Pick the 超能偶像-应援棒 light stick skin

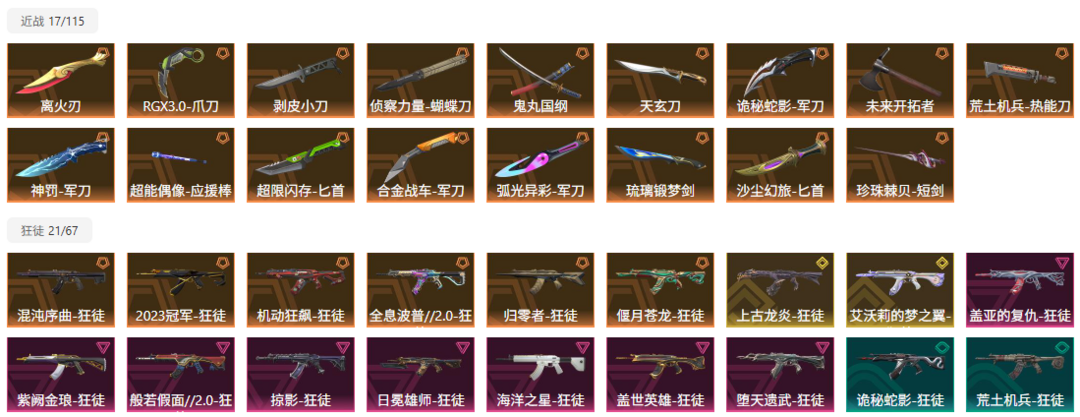(x=180, y=165)
